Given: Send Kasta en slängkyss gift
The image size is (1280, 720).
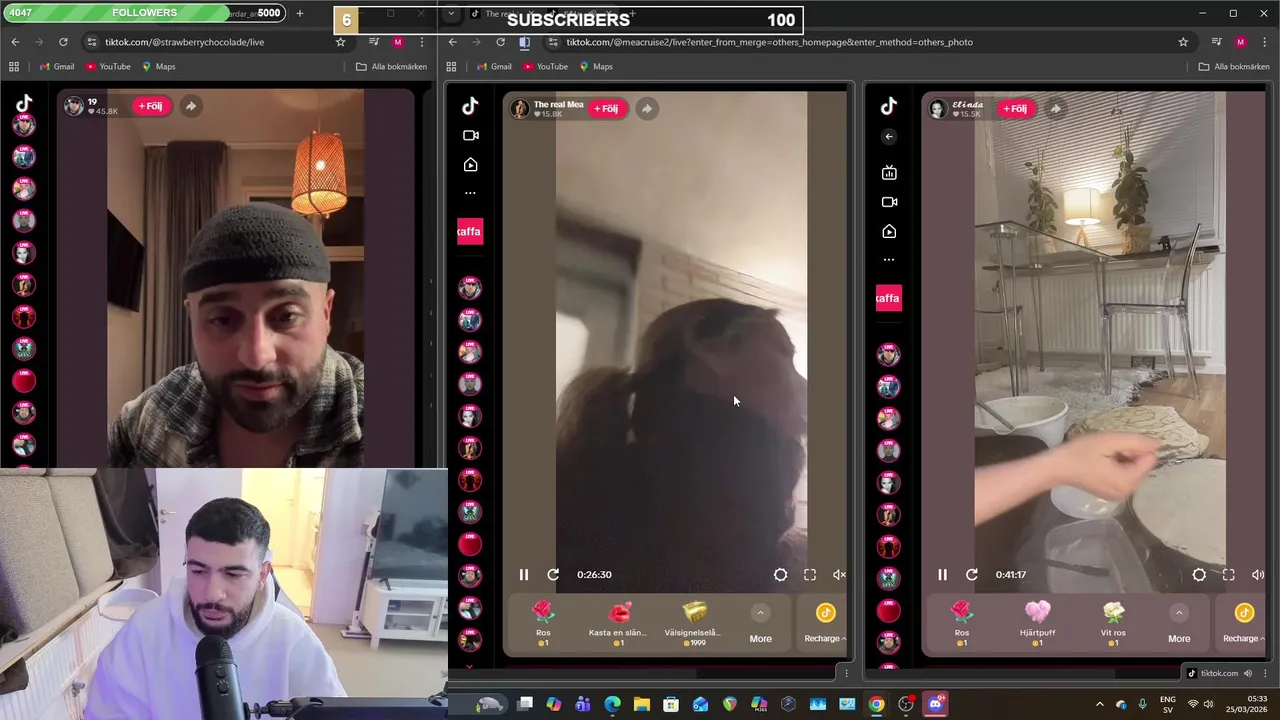Looking at the screenshot, I should [x=618, y=622].
